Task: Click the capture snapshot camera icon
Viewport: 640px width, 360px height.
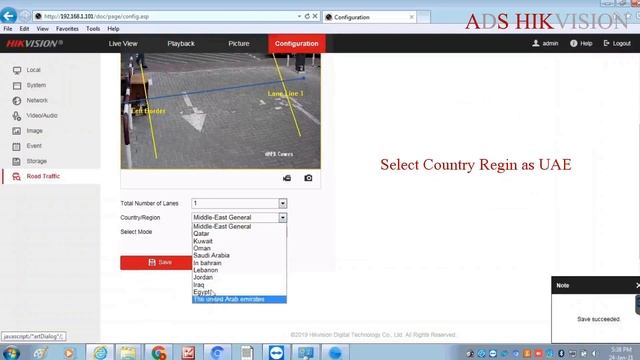Action: click(308, 178)
